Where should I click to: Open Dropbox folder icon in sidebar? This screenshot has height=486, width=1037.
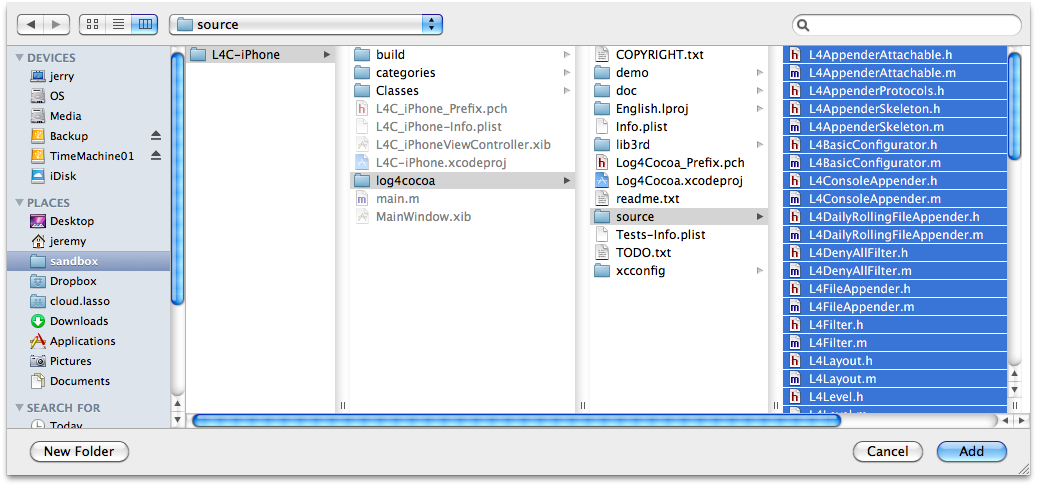click(38, 281)
